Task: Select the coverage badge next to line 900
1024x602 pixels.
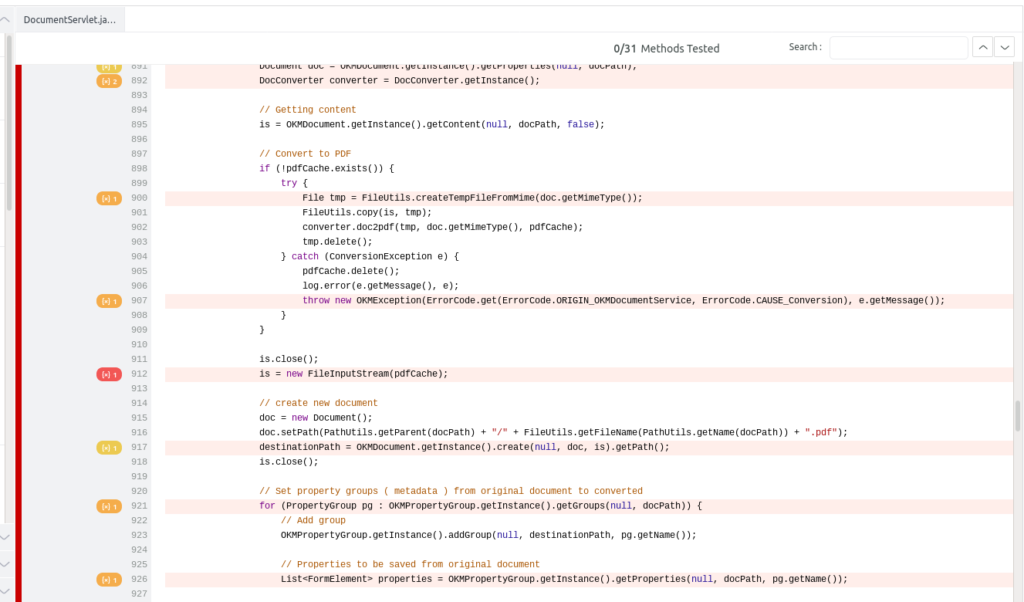Action: tap(108, 197)
